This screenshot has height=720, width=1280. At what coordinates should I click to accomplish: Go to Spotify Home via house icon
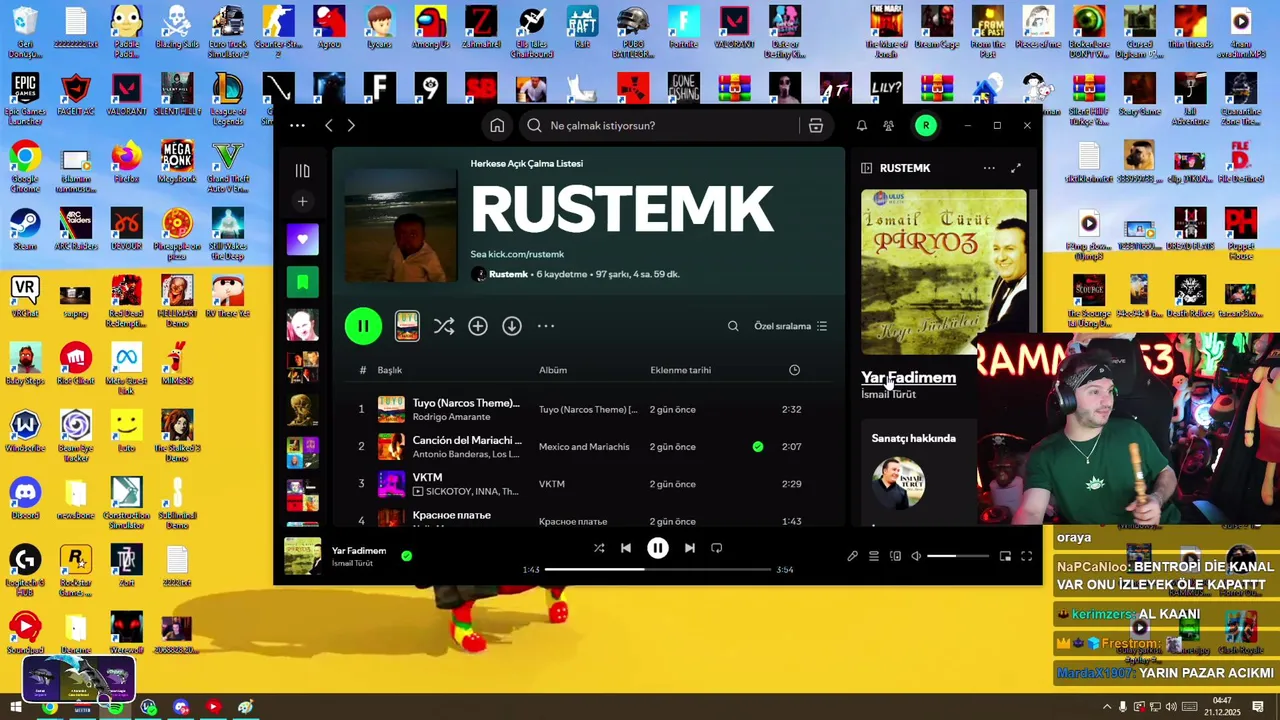coord(497,126)
